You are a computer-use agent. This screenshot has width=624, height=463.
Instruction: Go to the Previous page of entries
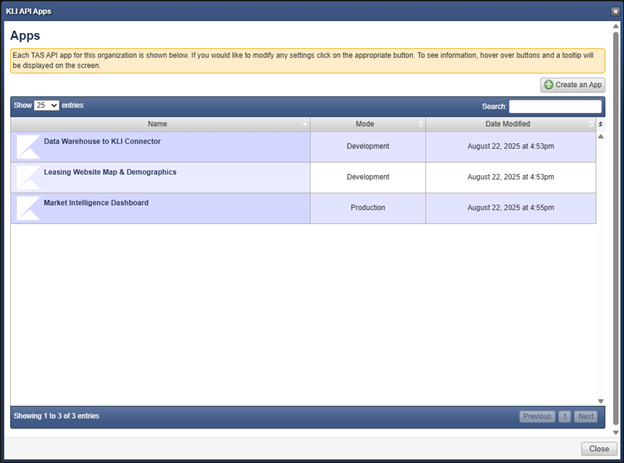(x=537, y=416)
